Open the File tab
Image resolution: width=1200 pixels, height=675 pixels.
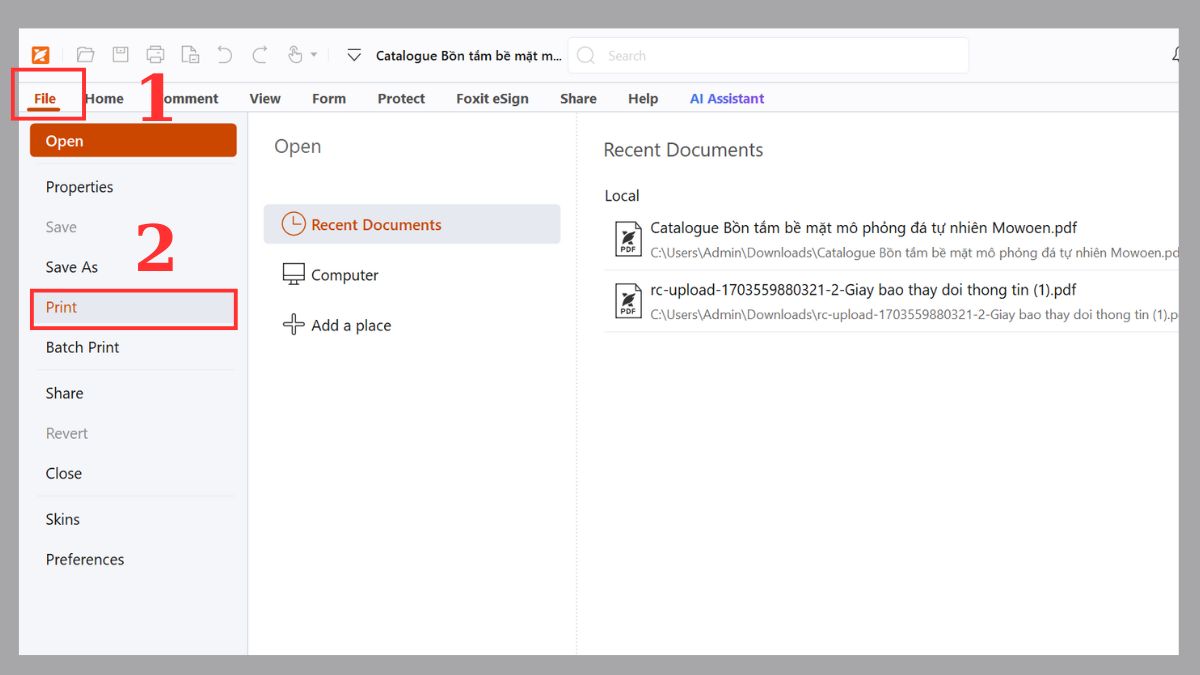click(45, 98)
